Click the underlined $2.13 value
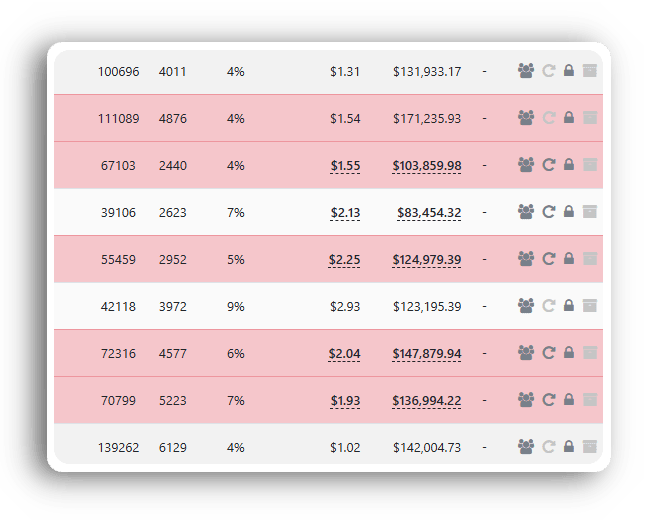Viewport: 653px width, 520px height. (x=345, y=212)
